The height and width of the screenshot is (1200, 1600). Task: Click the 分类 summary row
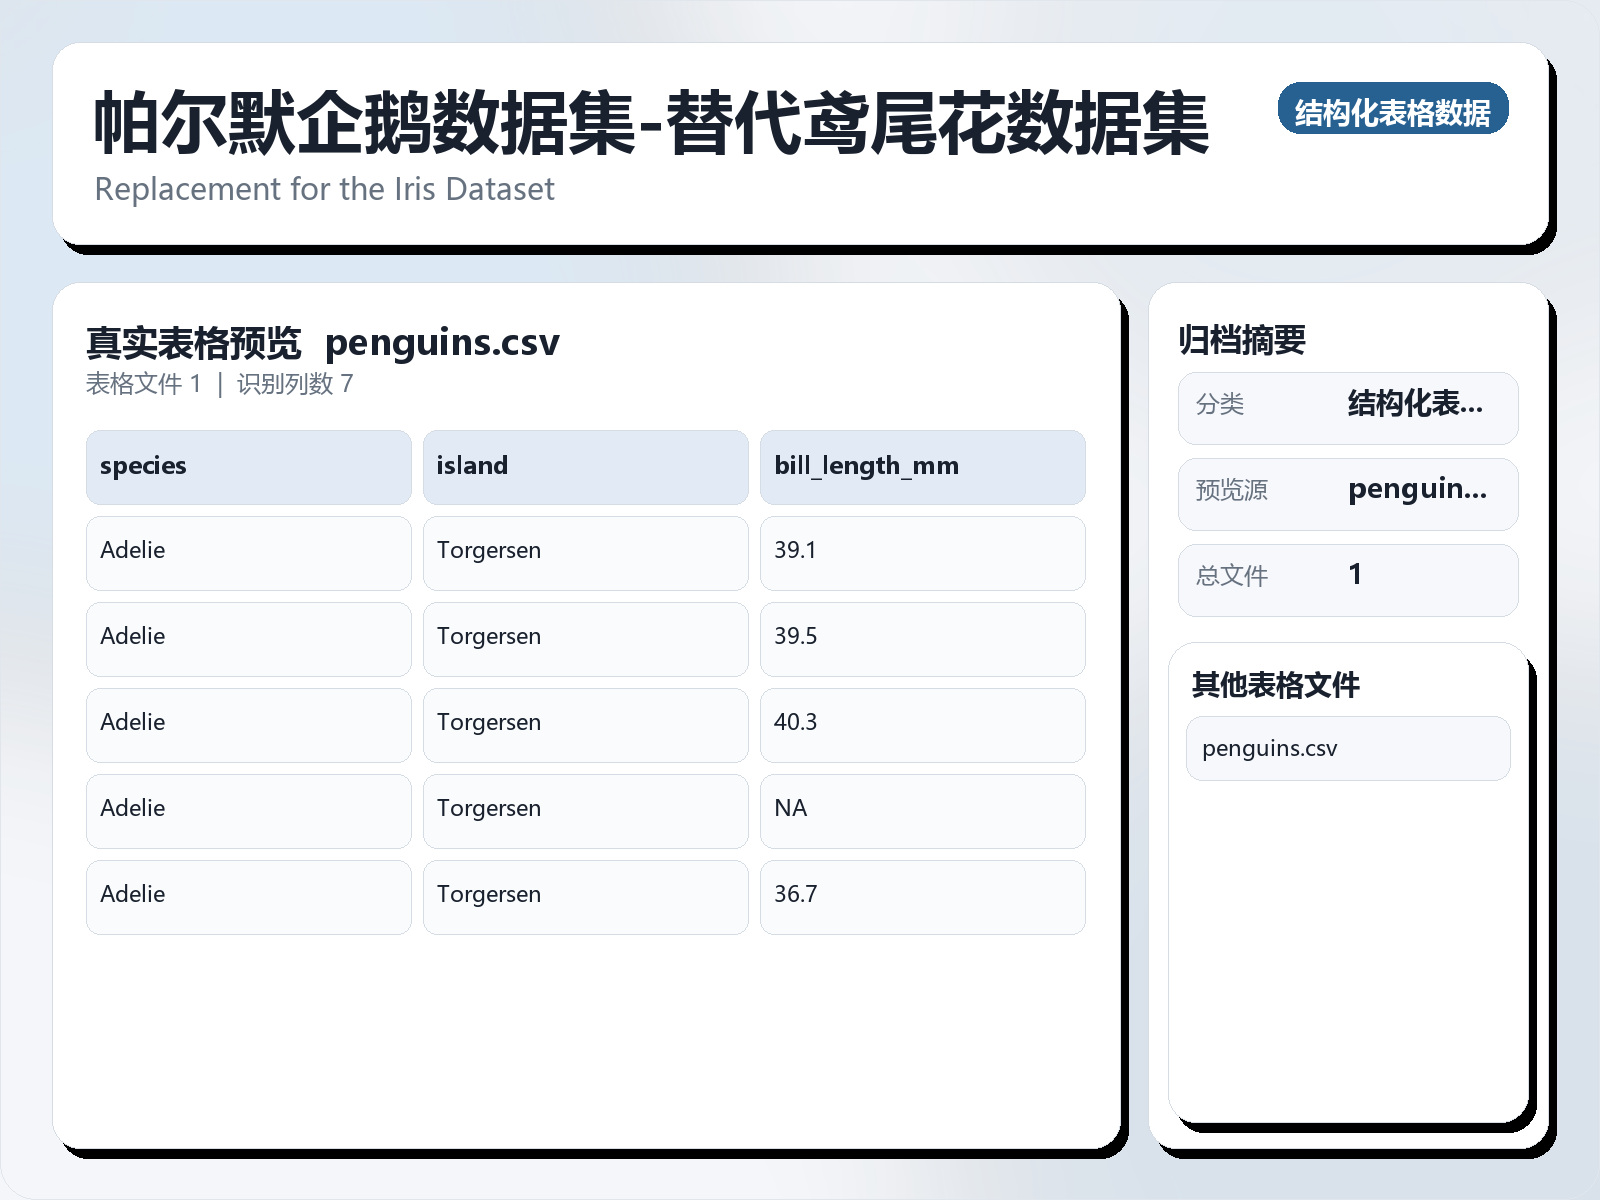1348,407
